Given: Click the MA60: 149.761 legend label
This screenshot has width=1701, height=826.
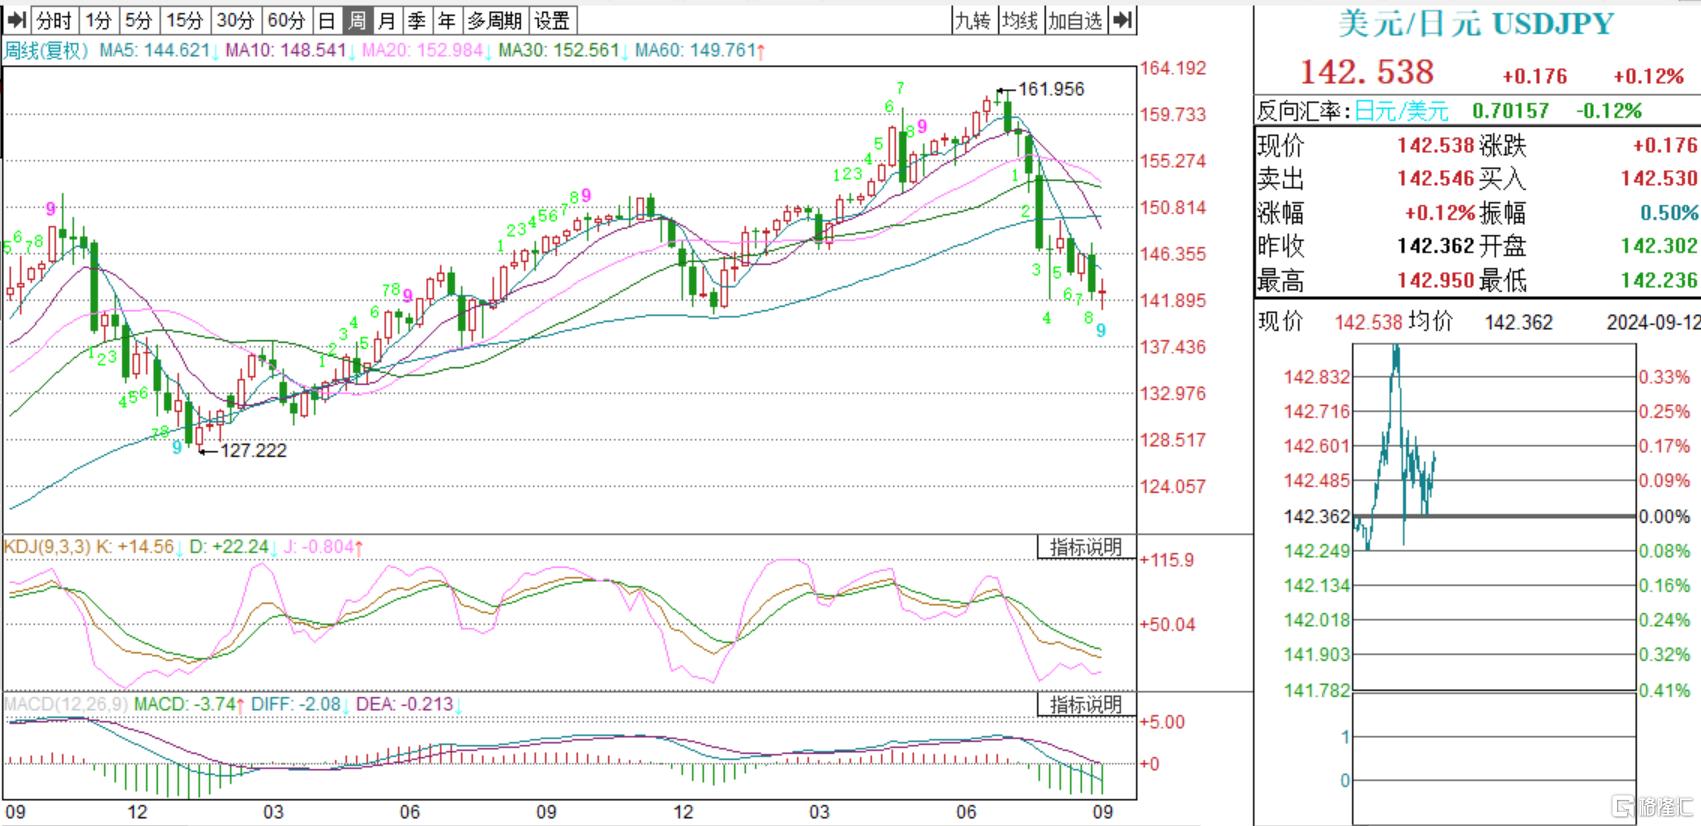Looking at the screenshot, I should click(x=697, y=50).
